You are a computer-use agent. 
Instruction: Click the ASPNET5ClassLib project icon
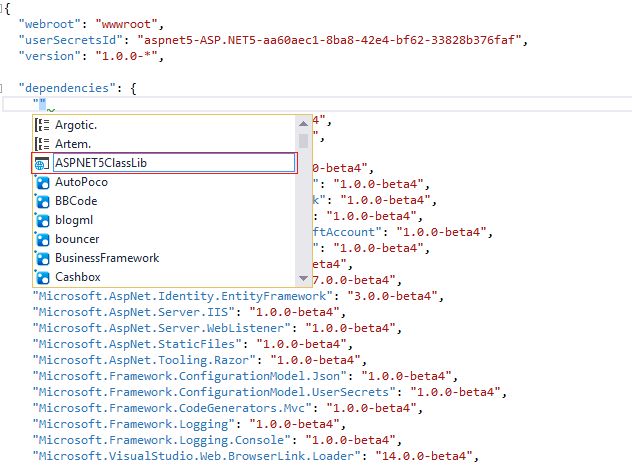(42, 163)
